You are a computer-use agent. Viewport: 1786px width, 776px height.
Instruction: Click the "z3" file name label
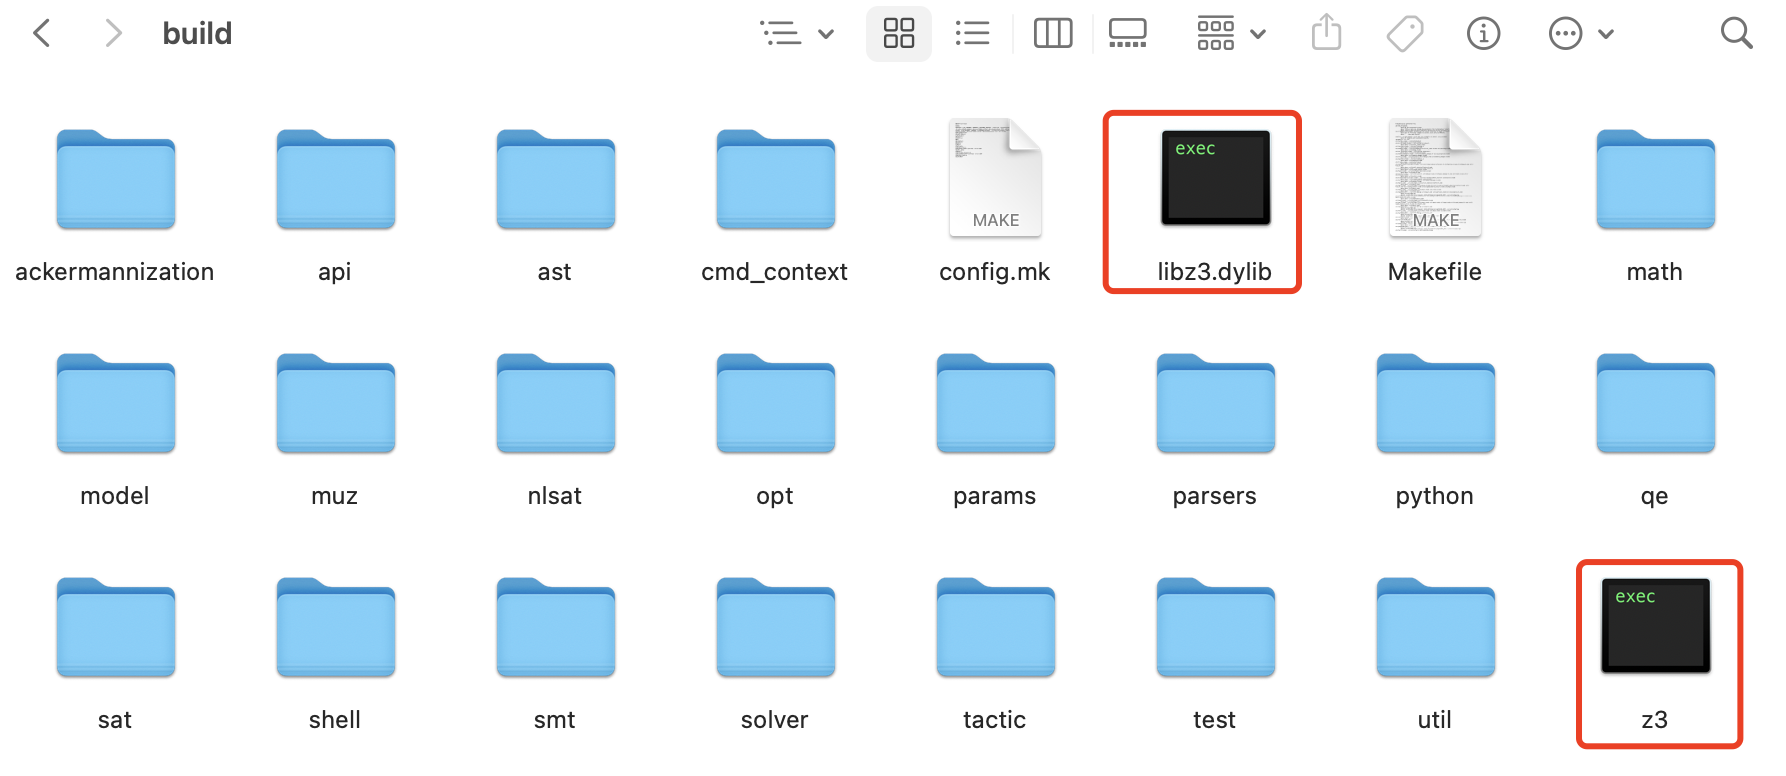[x=1655, y=720]
